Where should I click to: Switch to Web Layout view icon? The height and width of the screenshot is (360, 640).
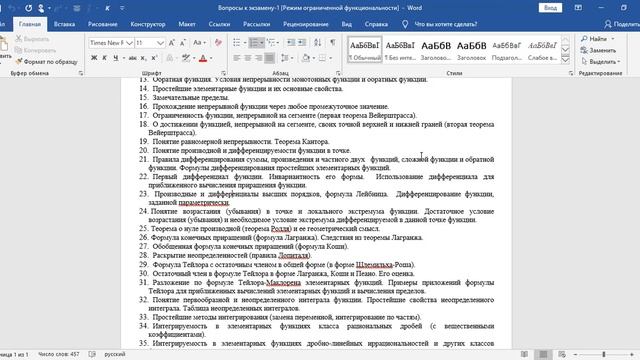[x=562, y=354]
